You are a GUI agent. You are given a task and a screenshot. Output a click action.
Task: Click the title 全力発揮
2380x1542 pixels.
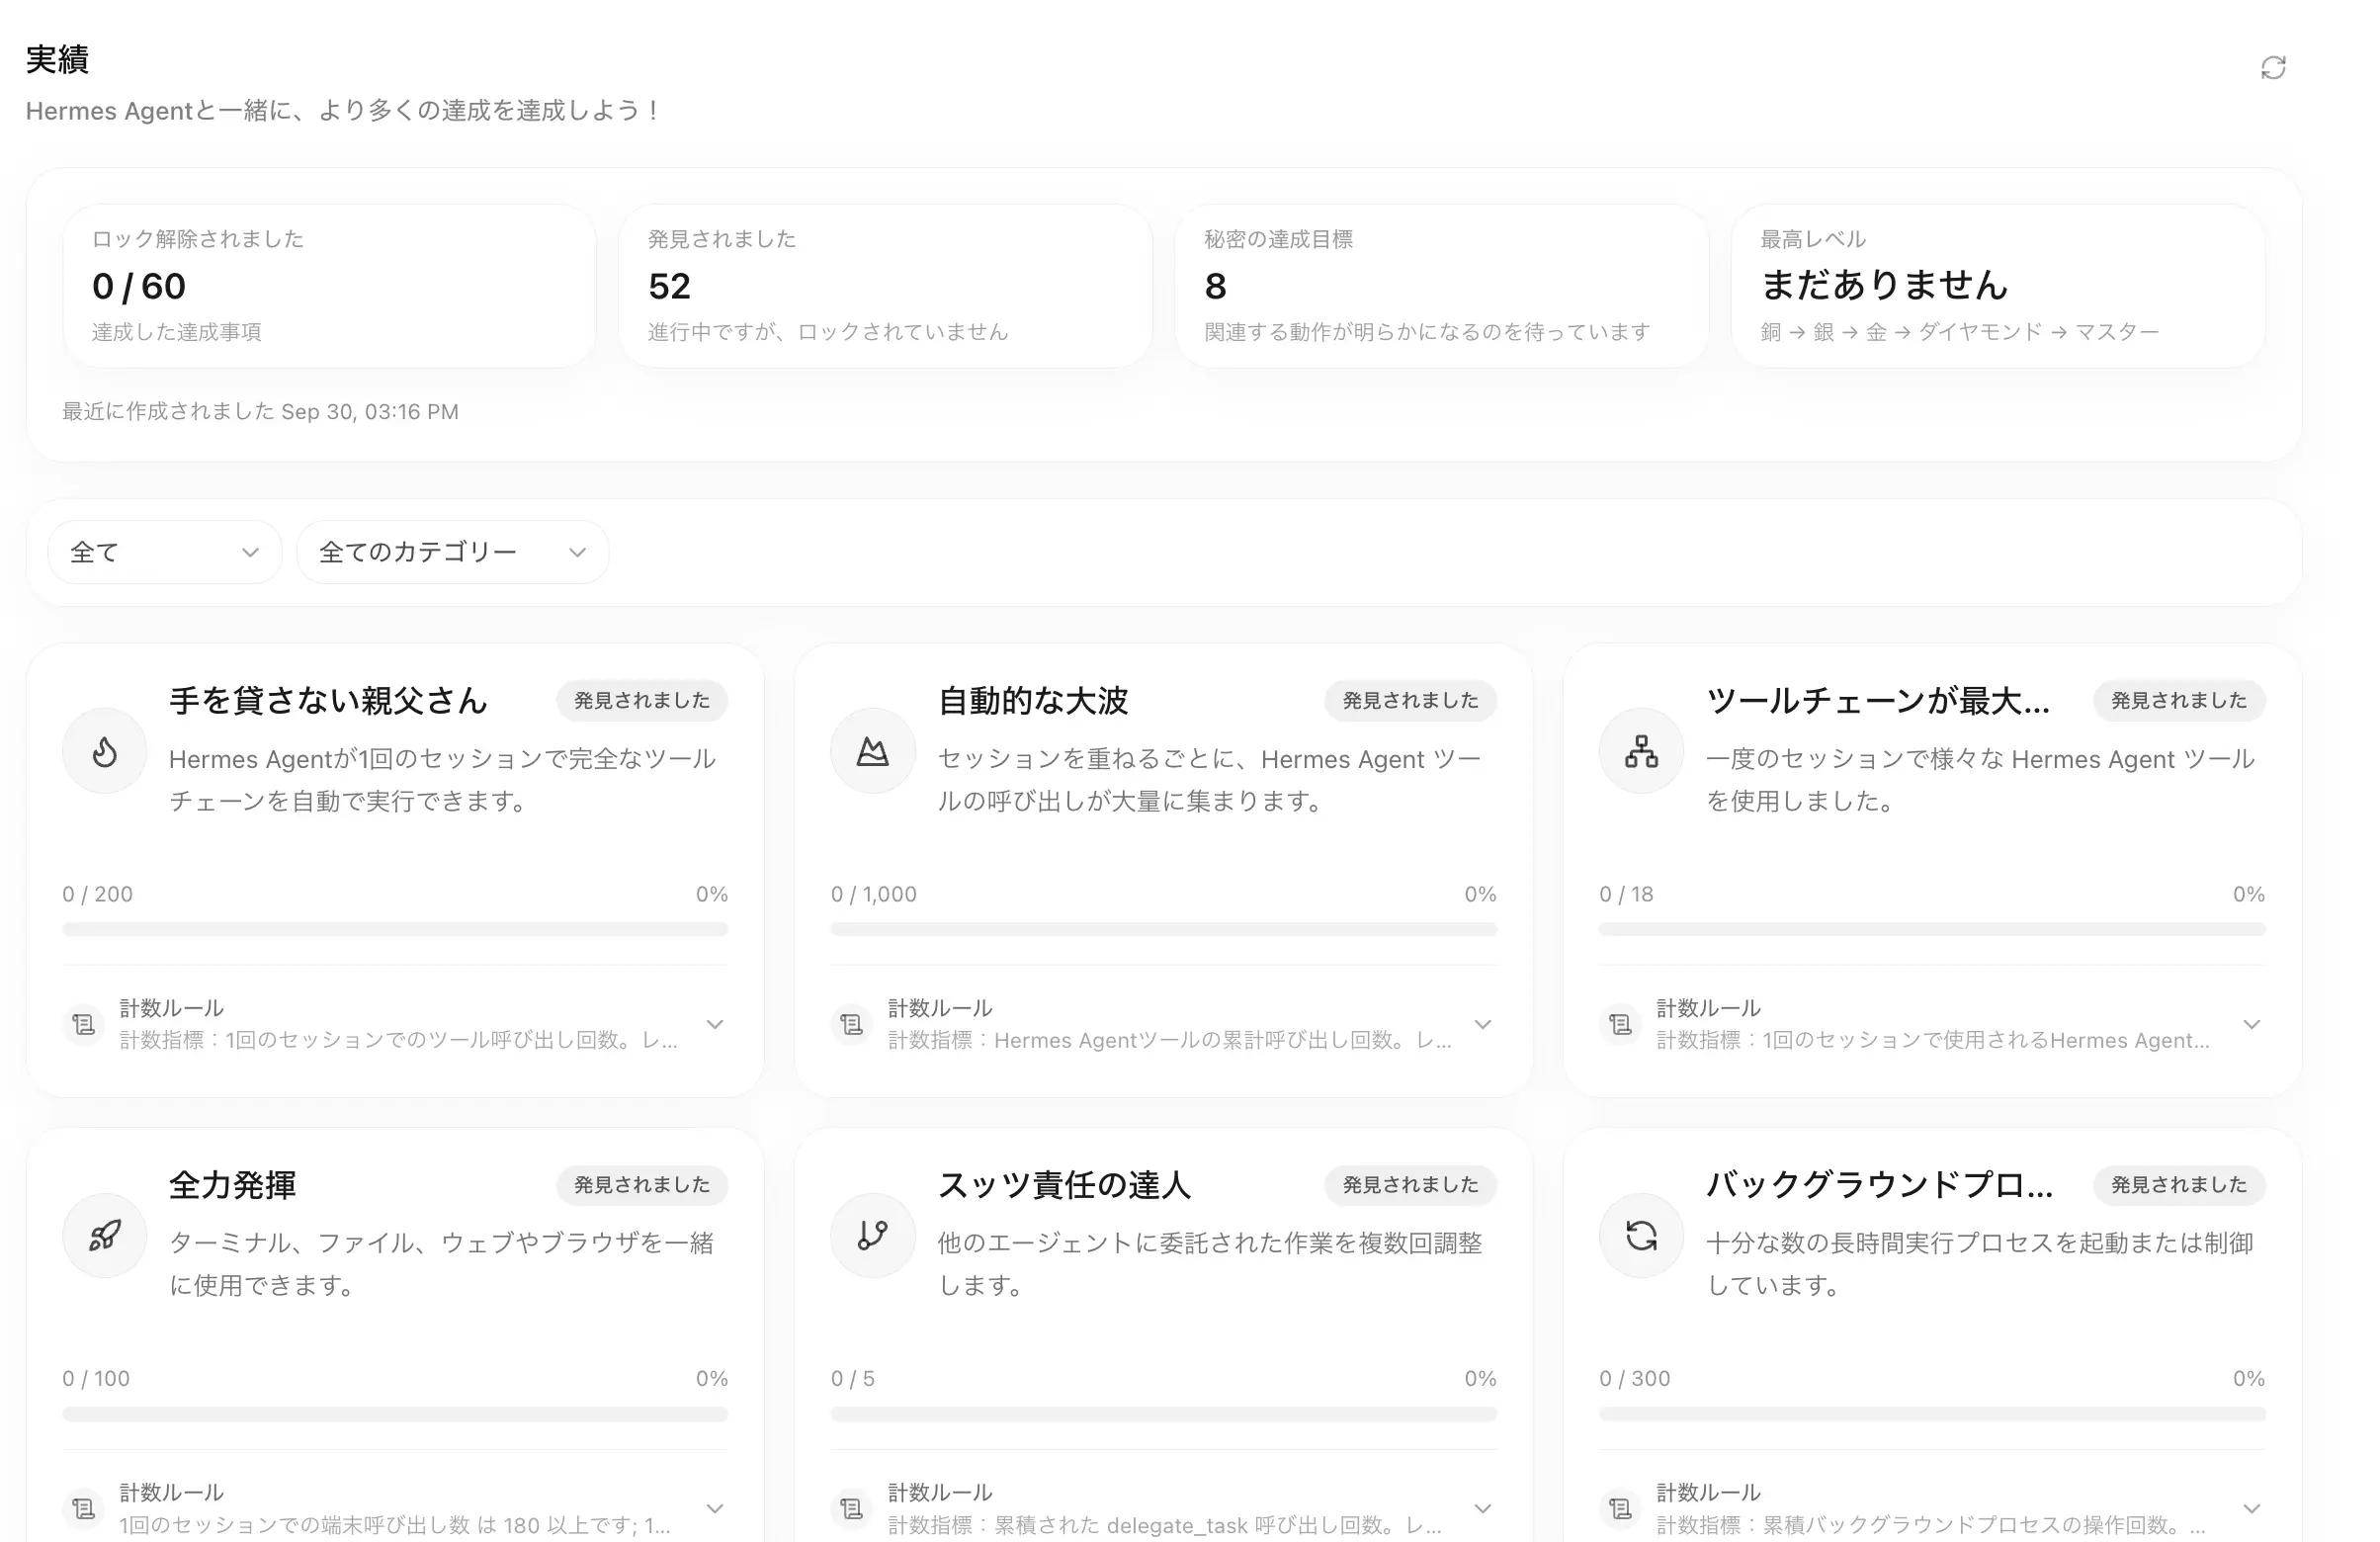click(x=232, y=1184)
